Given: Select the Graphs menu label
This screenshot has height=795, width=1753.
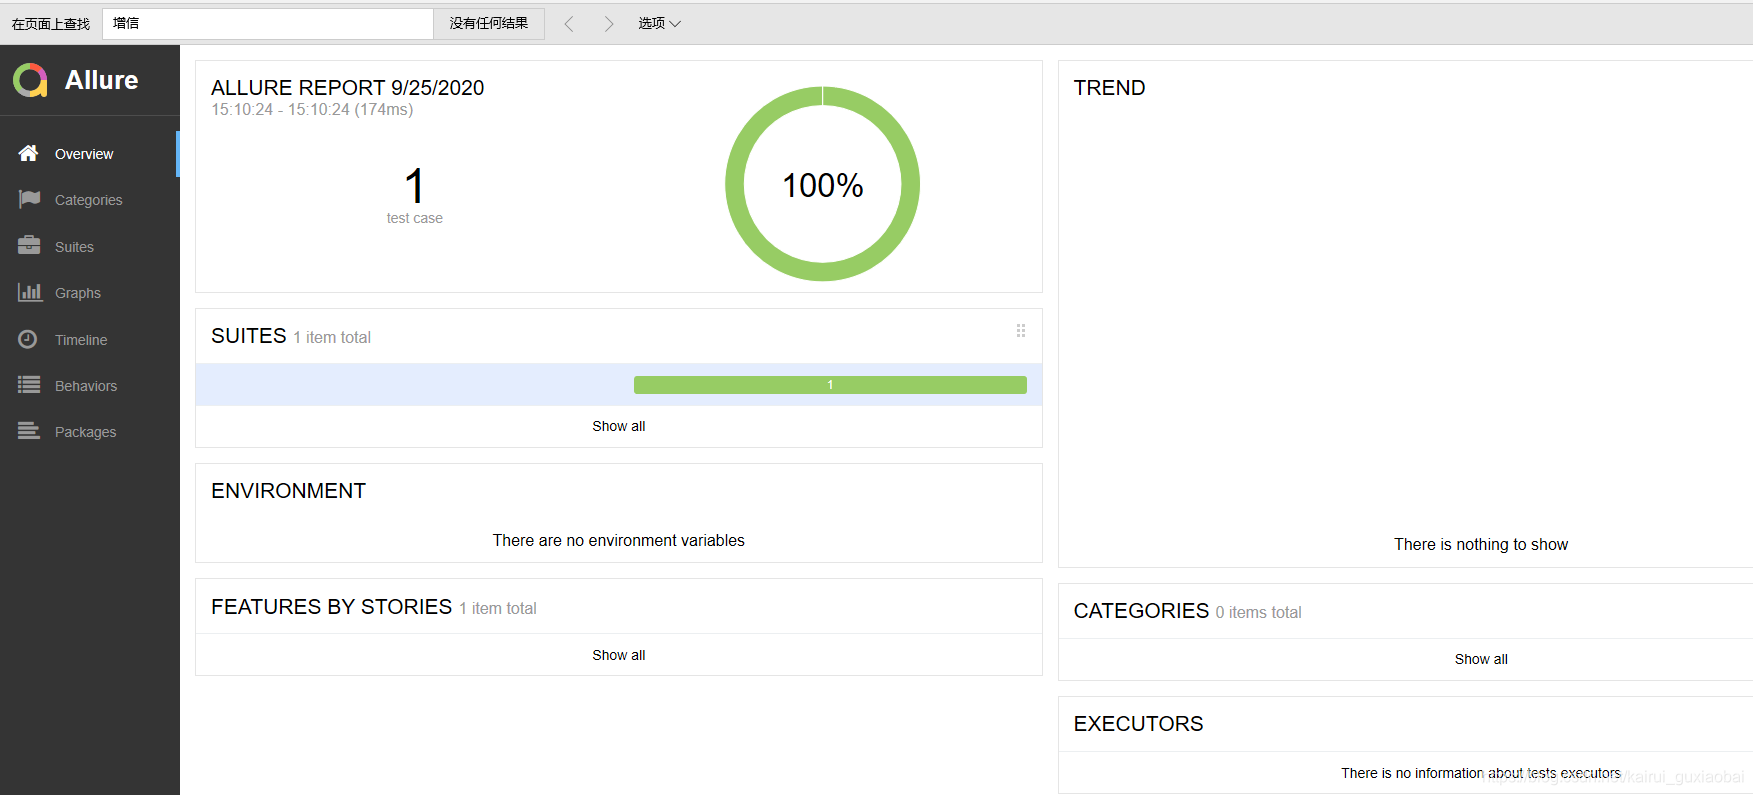Looking at the screenshot, I should (78, 293).
